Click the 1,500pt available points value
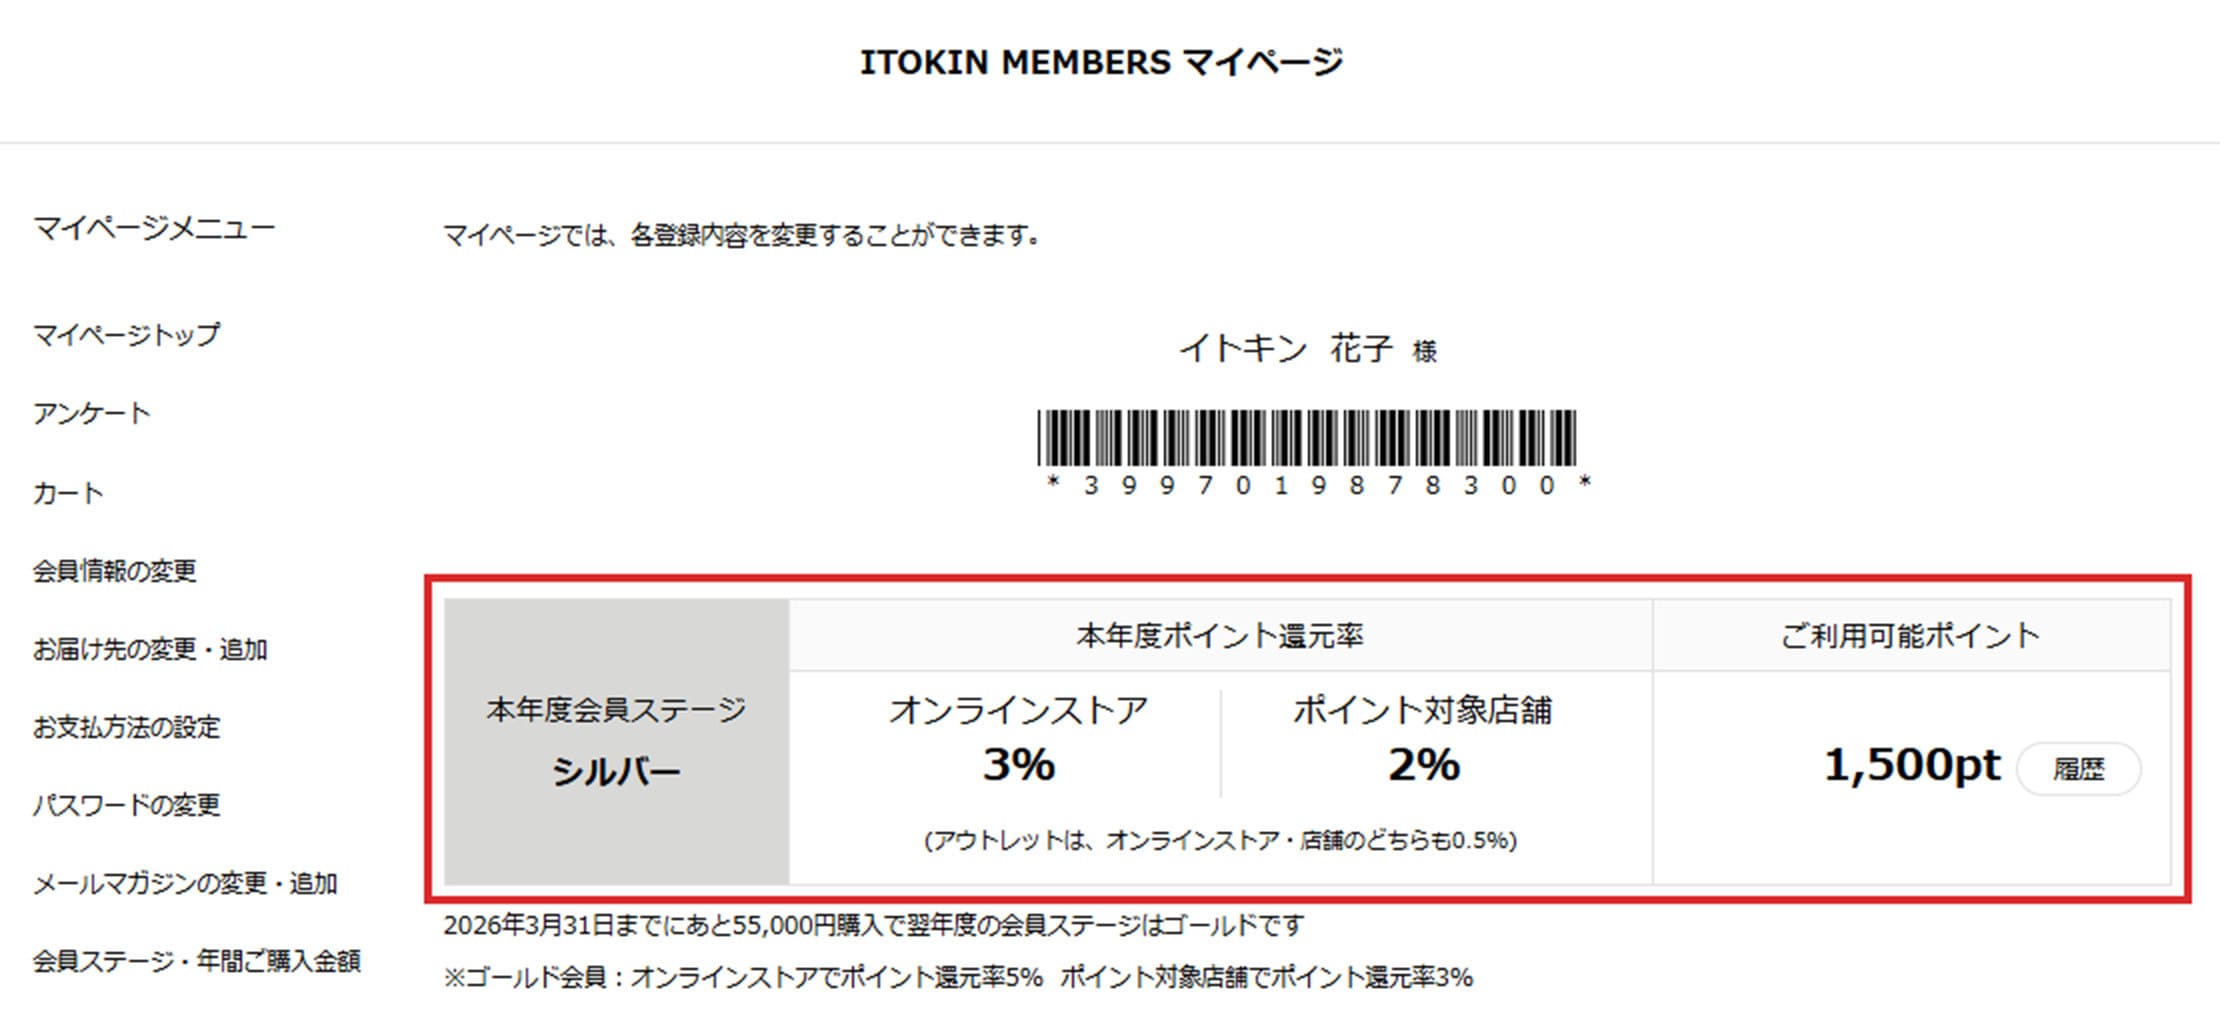Screen dimensions: 2220x1014 (1912, 766)
